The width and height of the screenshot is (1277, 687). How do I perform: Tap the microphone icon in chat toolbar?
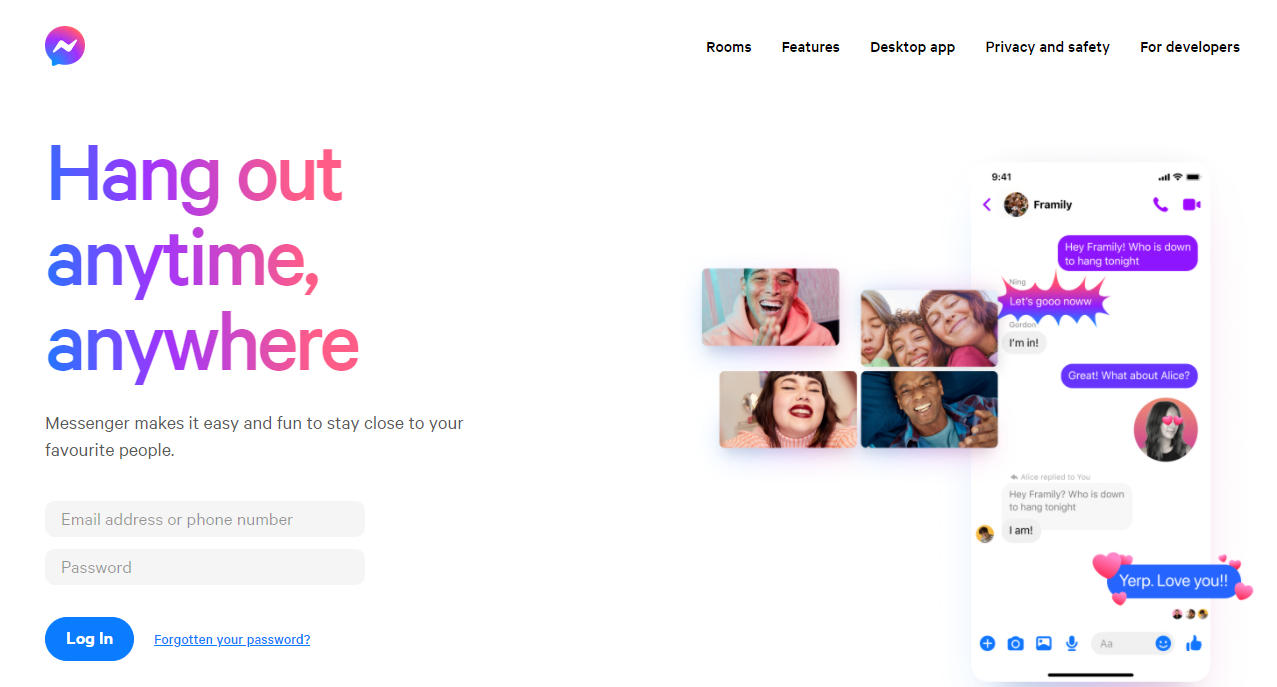pyautogui.click(x=1072, y=643)
